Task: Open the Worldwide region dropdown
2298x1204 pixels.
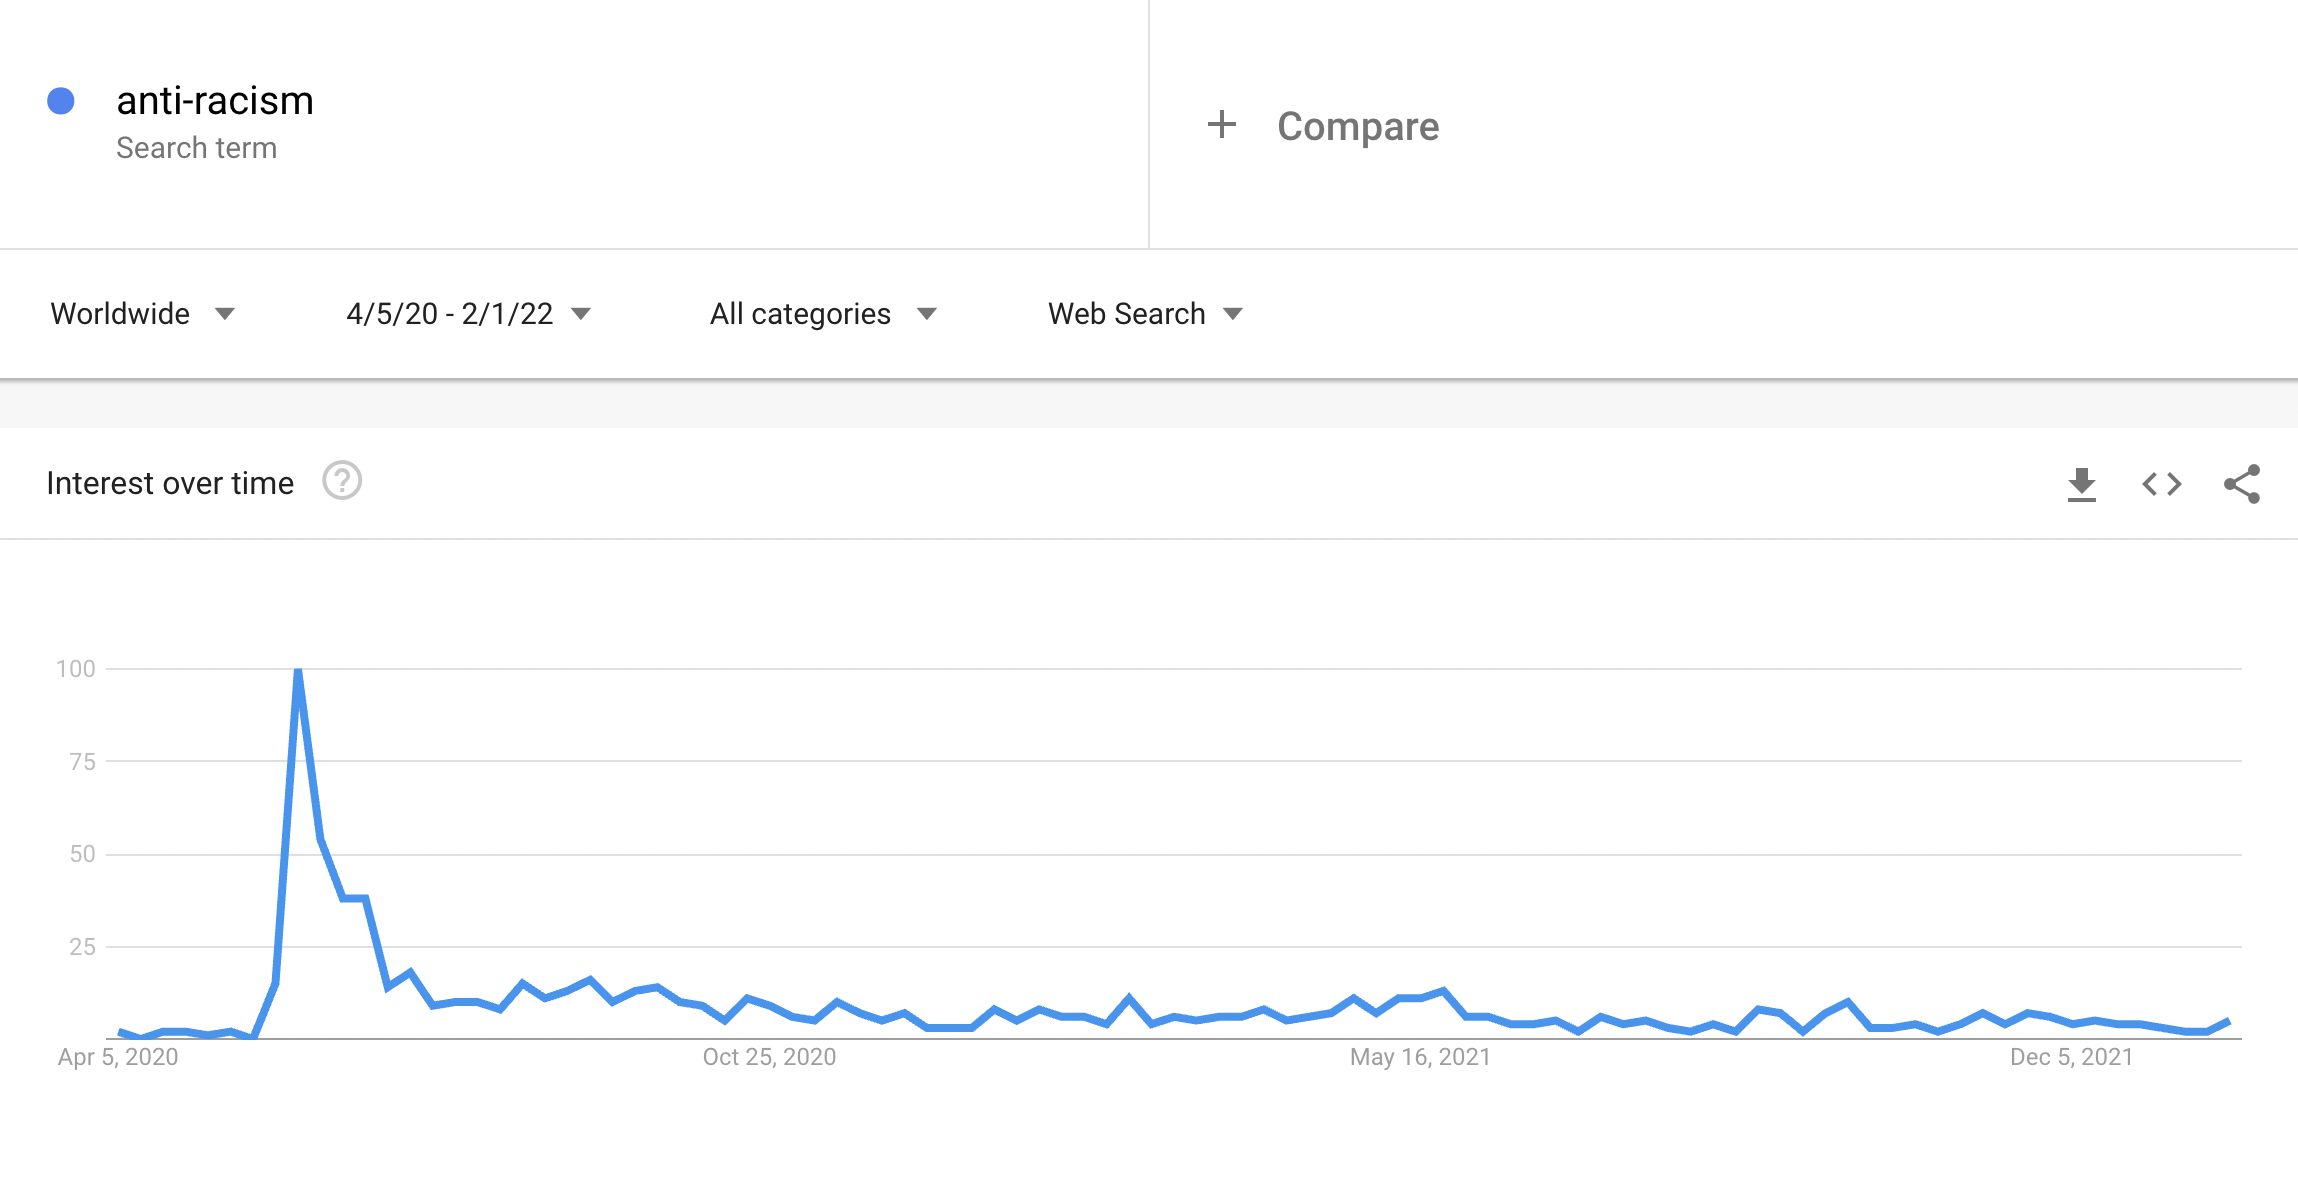Action: click(142, 314)
